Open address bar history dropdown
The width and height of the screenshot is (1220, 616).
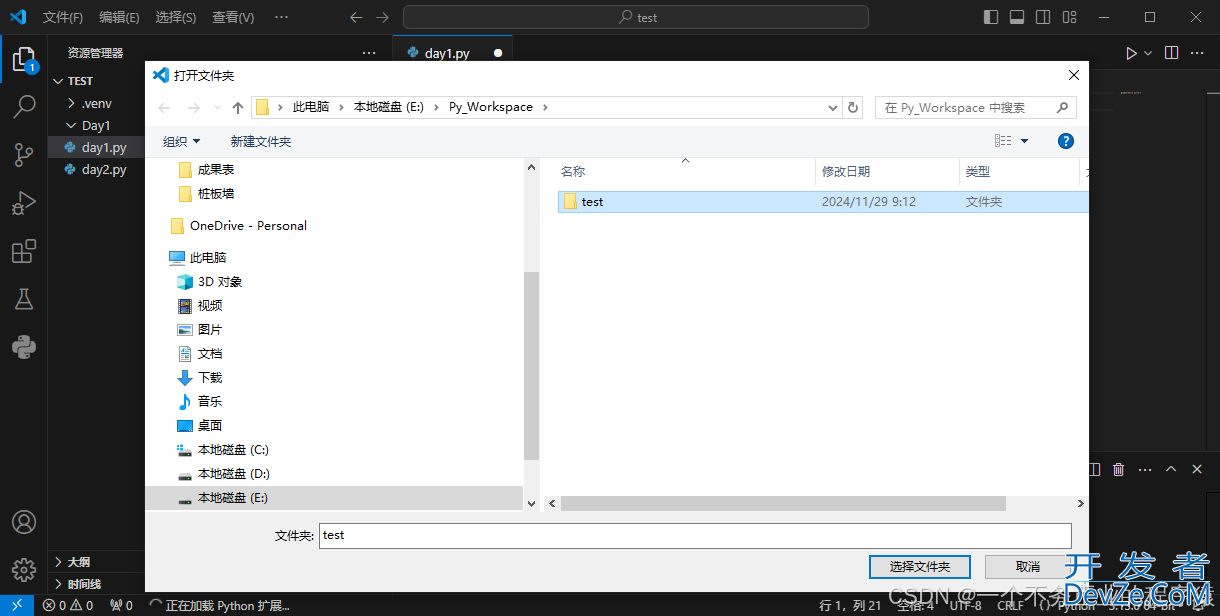tap(833, 107)
